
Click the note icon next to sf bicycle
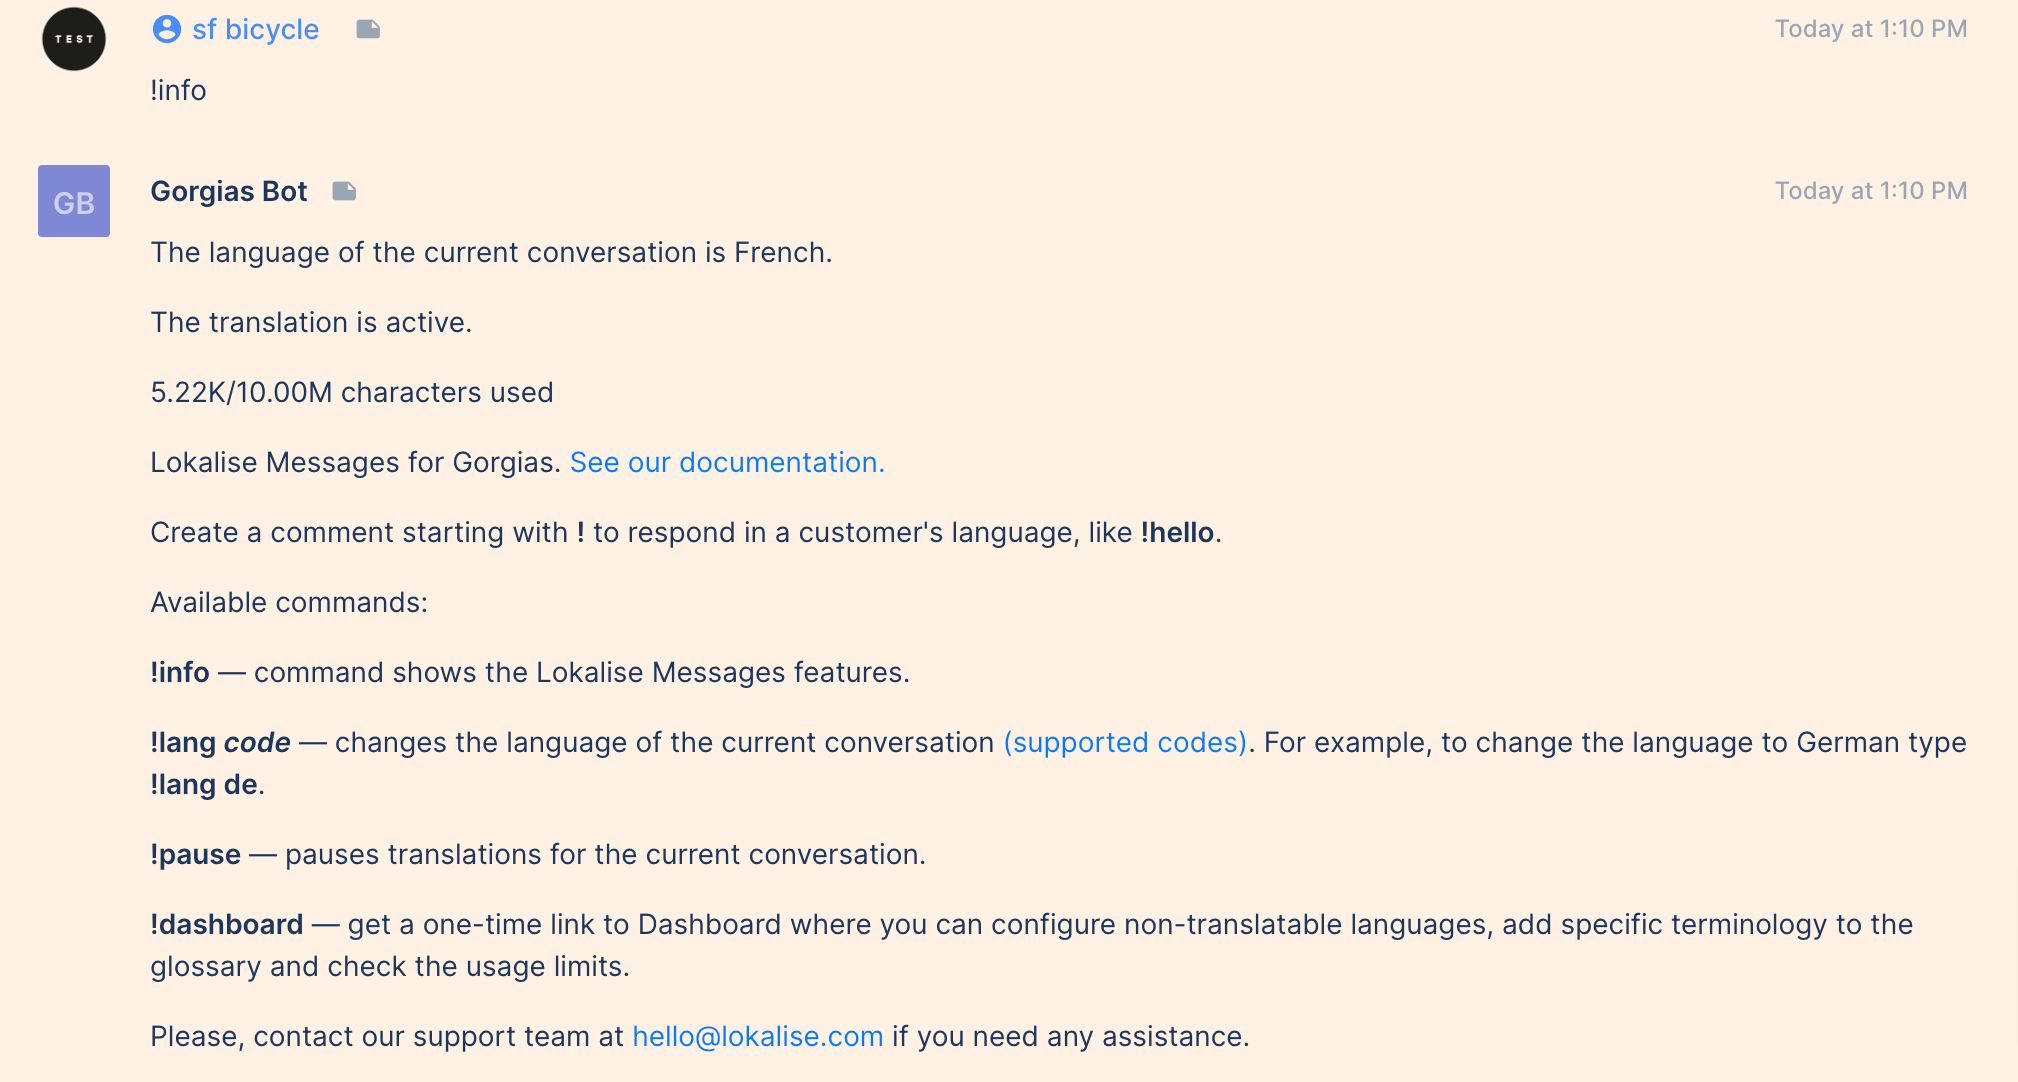pyautogui.click(x=368, y=29)
